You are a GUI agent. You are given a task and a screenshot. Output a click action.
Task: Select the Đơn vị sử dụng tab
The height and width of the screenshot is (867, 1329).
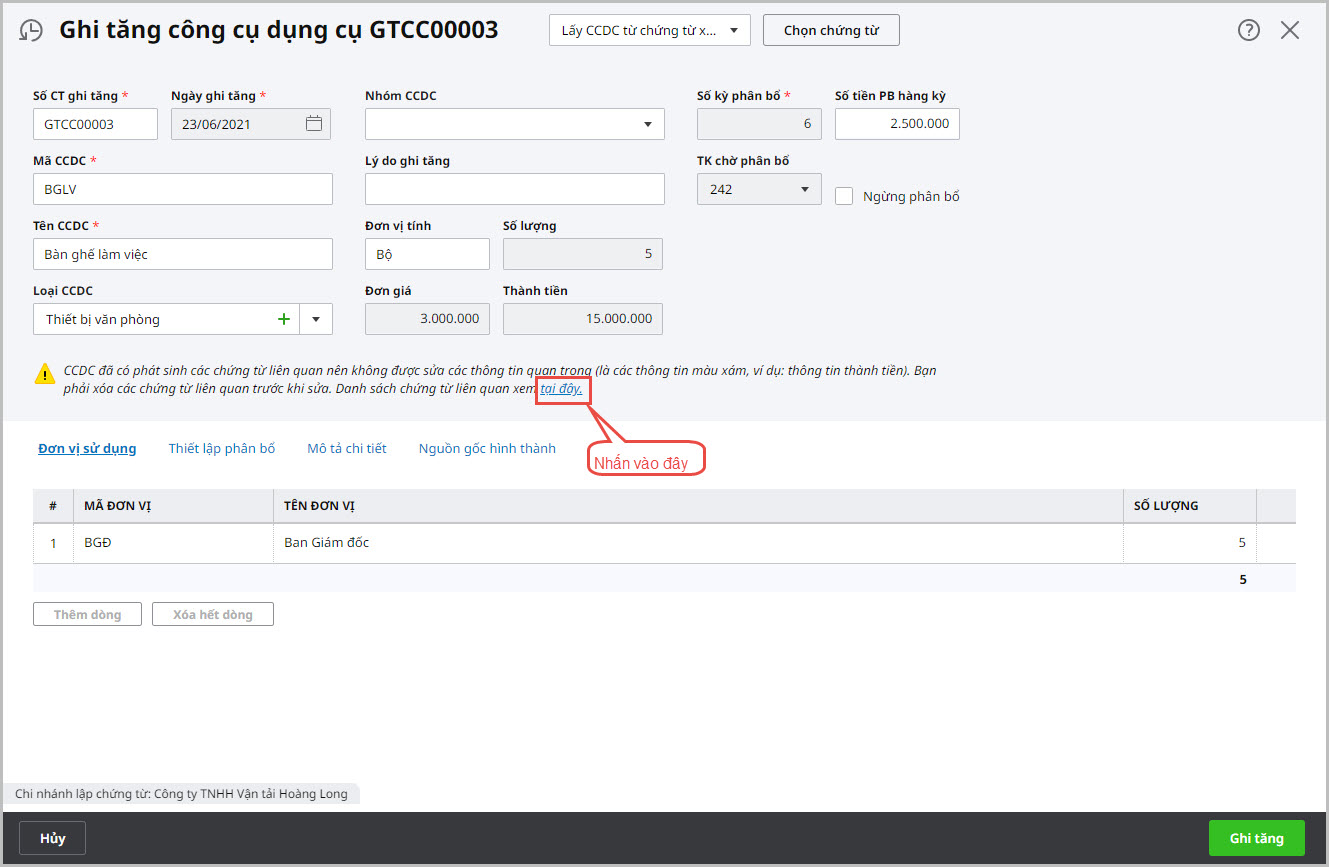[x=87, y=448]
